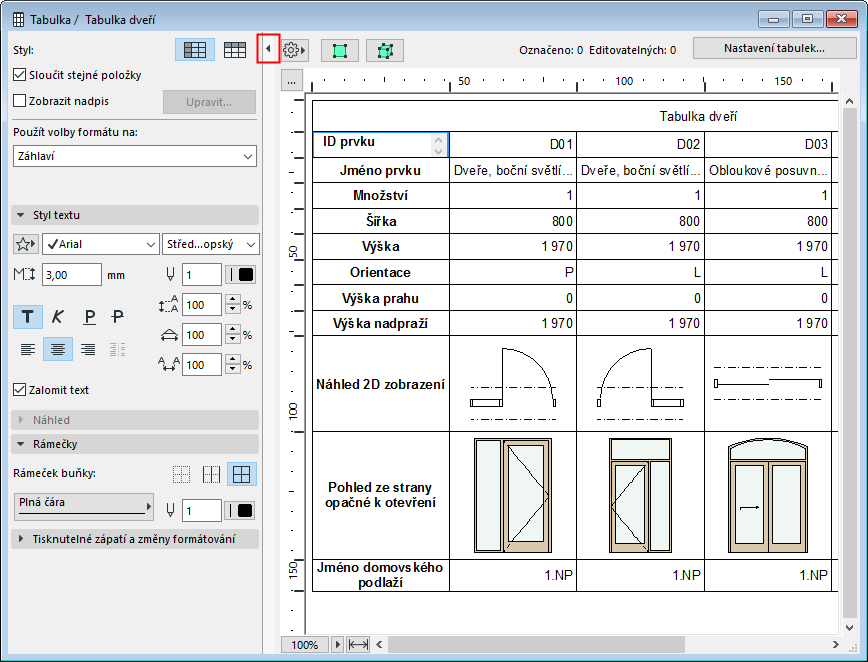Uncheck Sloučit stejné položky checkbox
This screenshot has width=868, height=662.
[20, 75]
